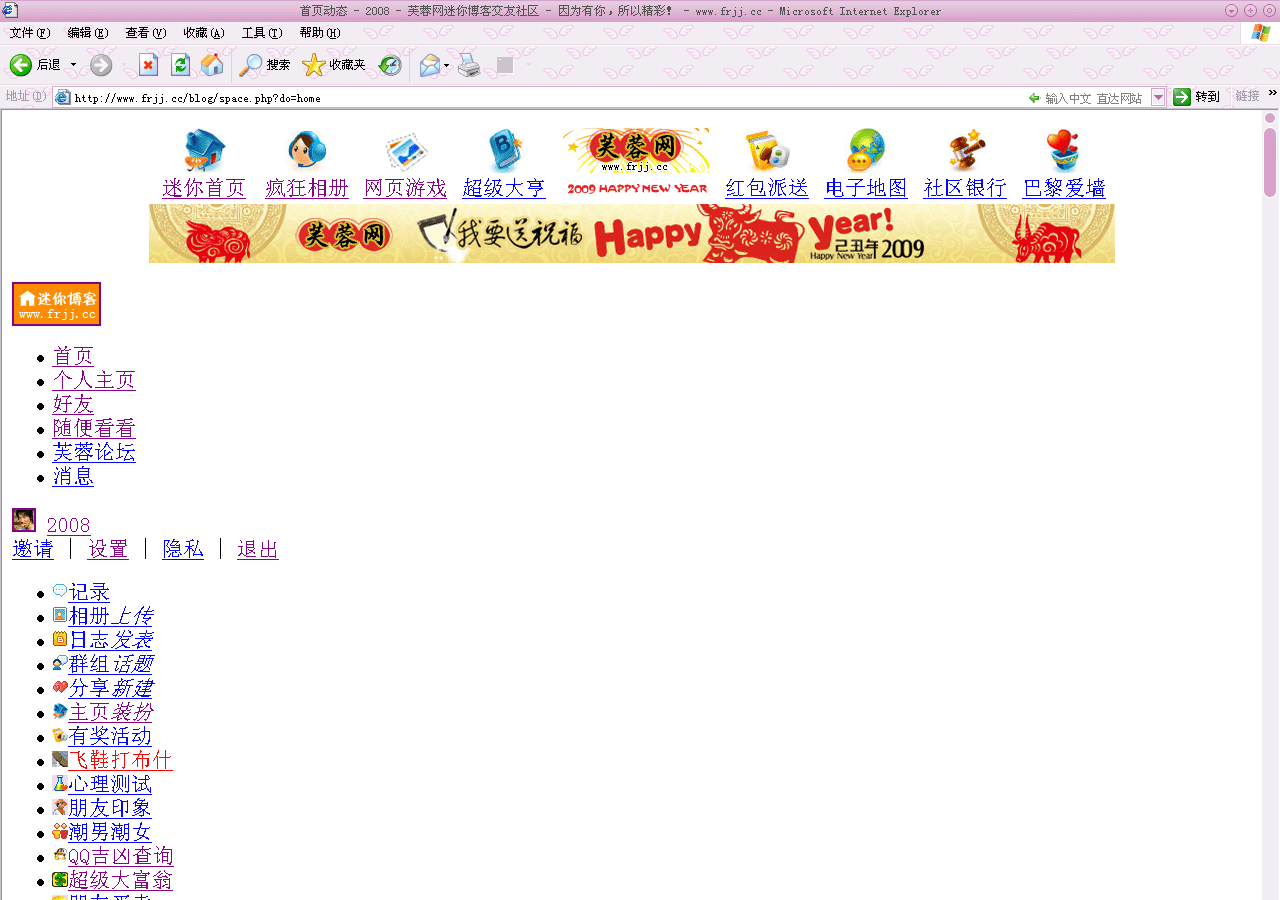Click the user avatar beside 2008
This screenshot has height=900, width=1280.
click(24, 520)
